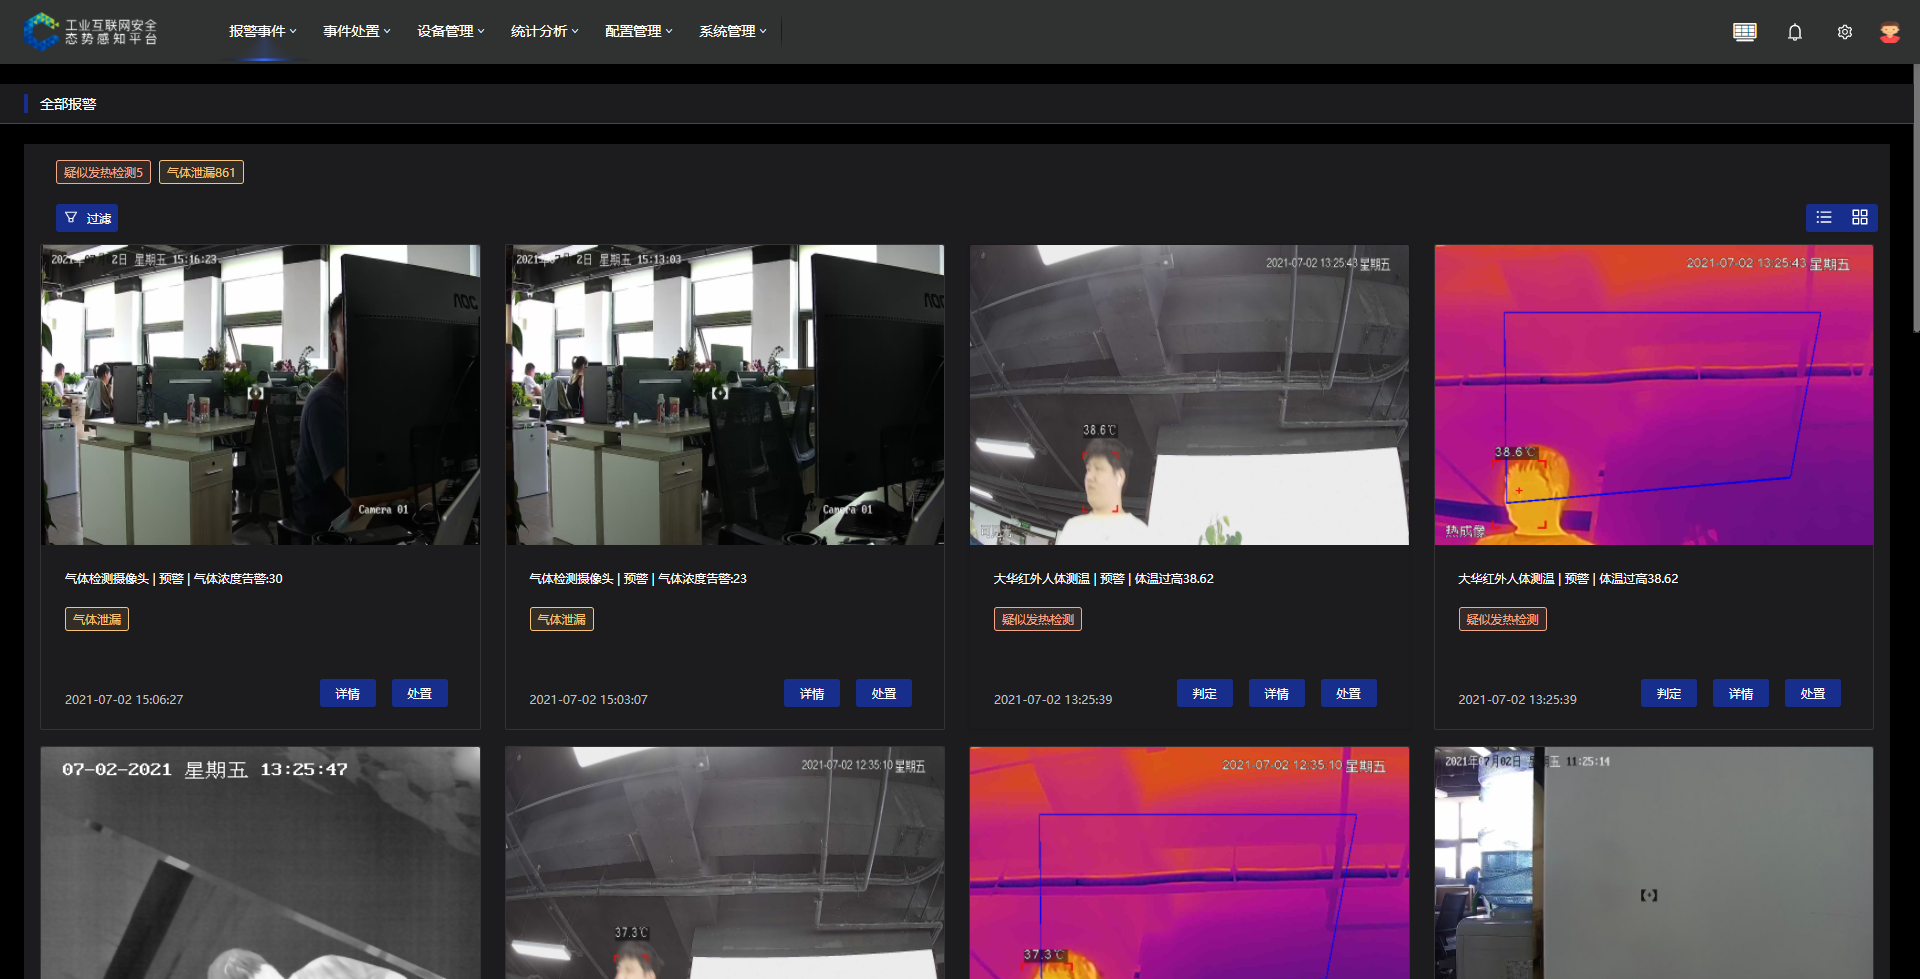
Task: Open the notification bell
Action: (1794, 32)
